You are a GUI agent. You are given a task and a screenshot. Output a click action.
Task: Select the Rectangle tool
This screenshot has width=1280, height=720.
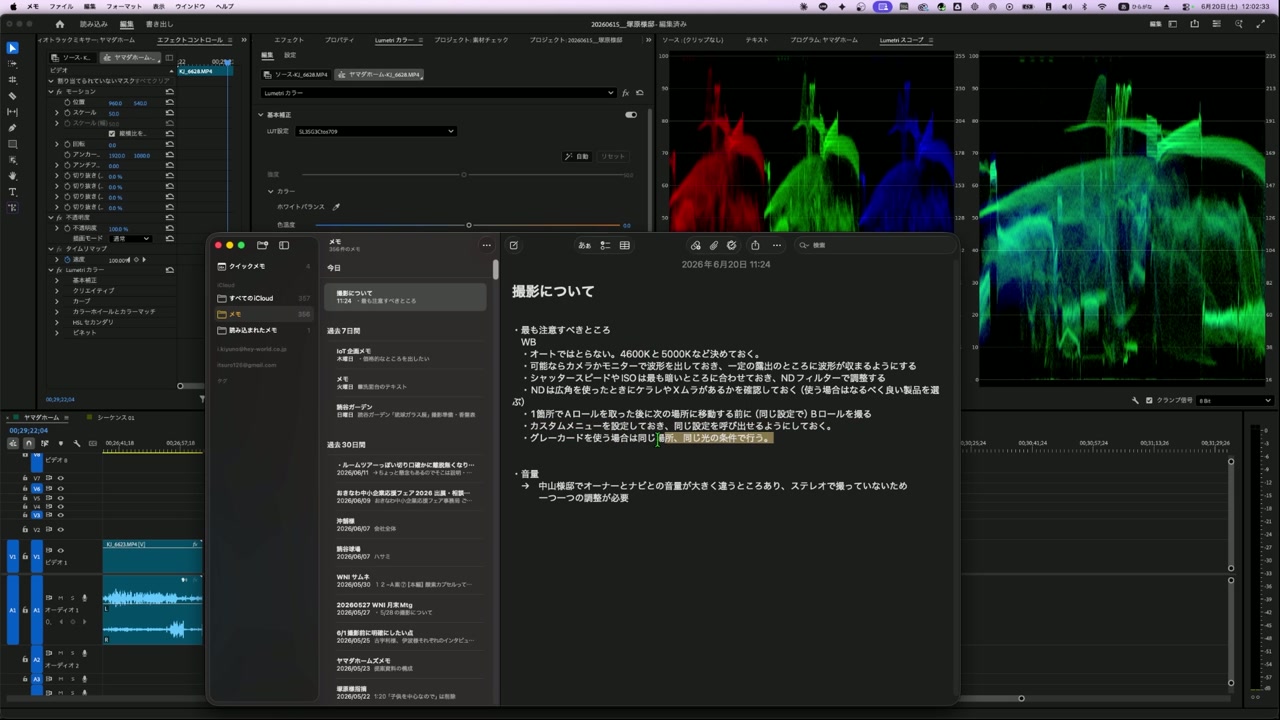coord(12,144)
